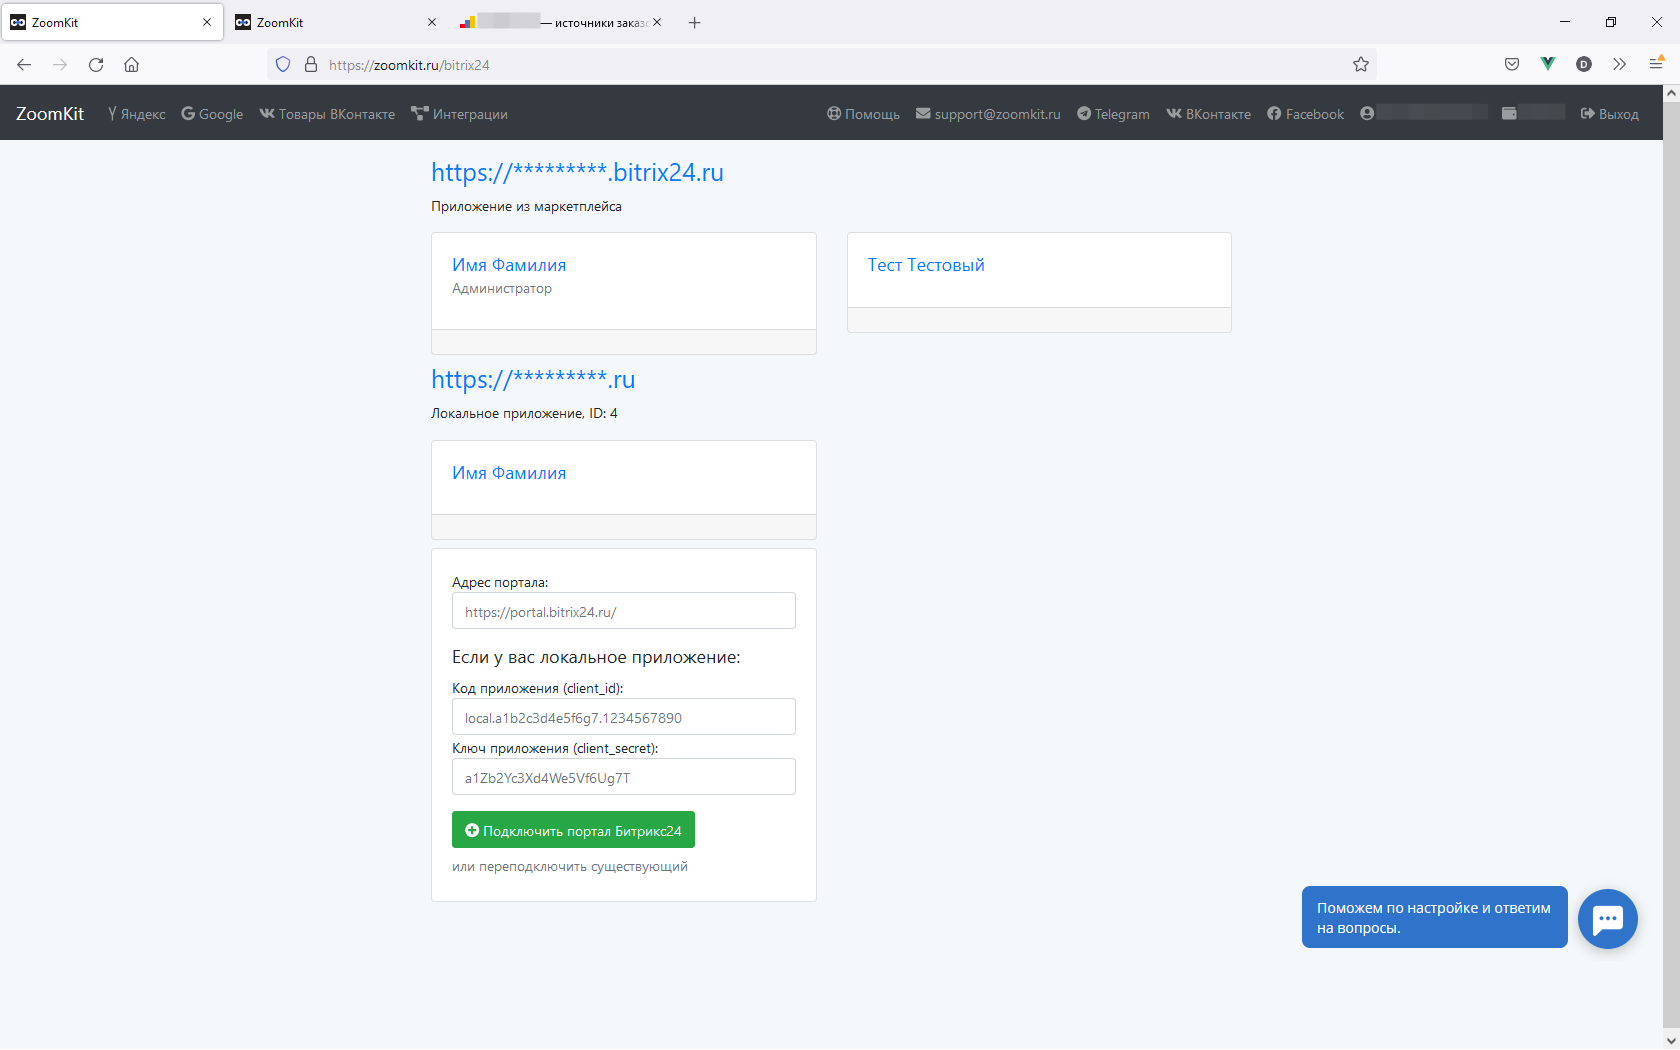This screenshot has width=1680, height=1050.
Task: Bookmark this page with the star icon
Action: tap(1361, 65)
